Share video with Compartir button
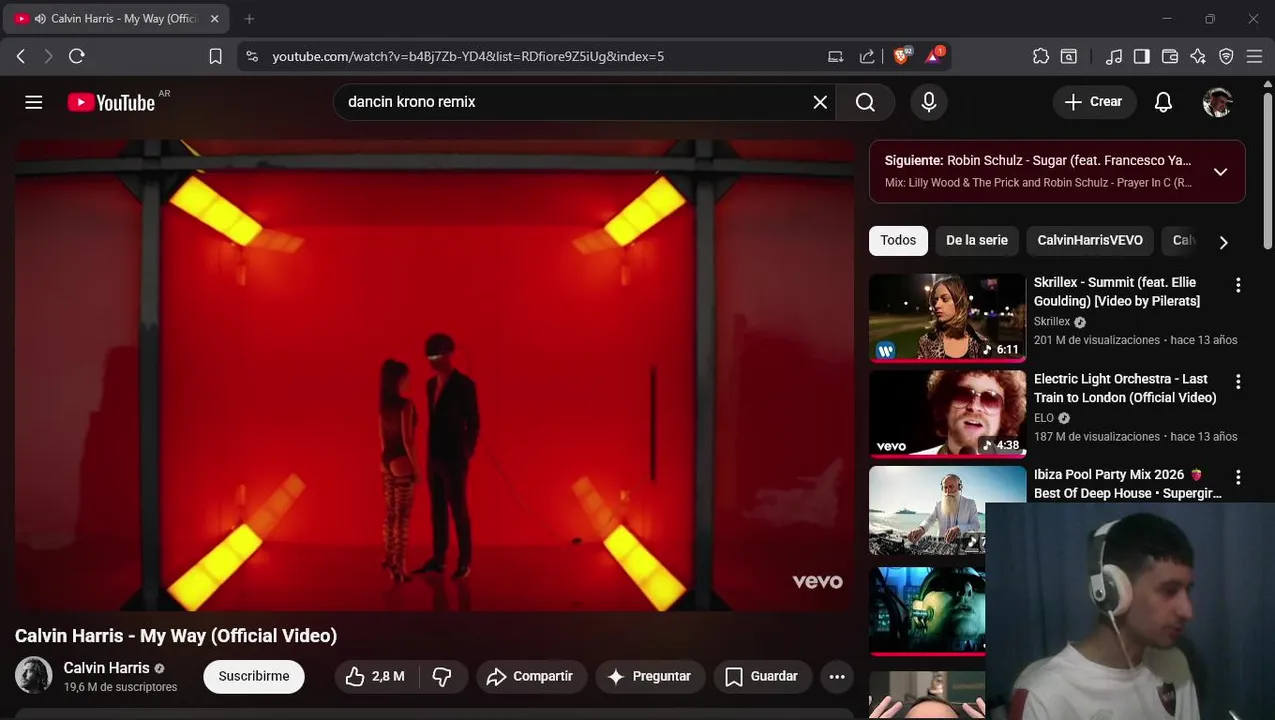Screen dimensions: 1275x720 click(530, 677)
